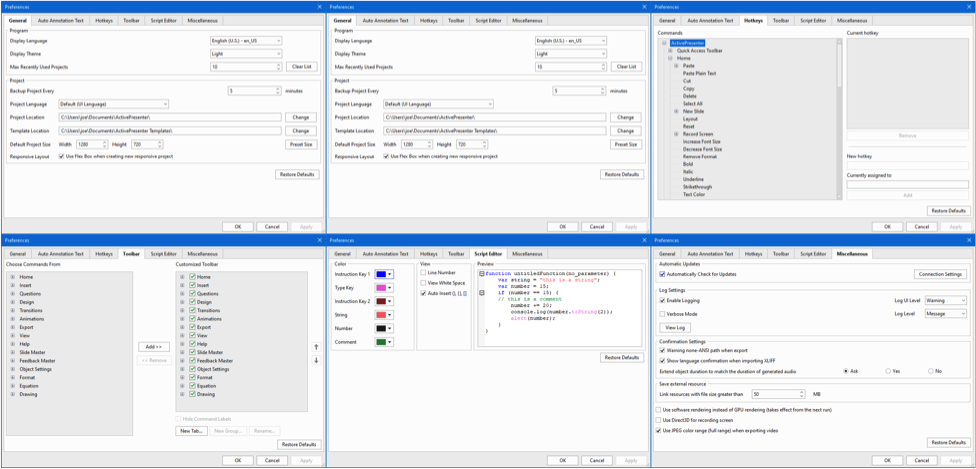The image size is (976, 469).
Task: Uncheck Enable Logging in Log Settings
Action: tap(662, 300)
